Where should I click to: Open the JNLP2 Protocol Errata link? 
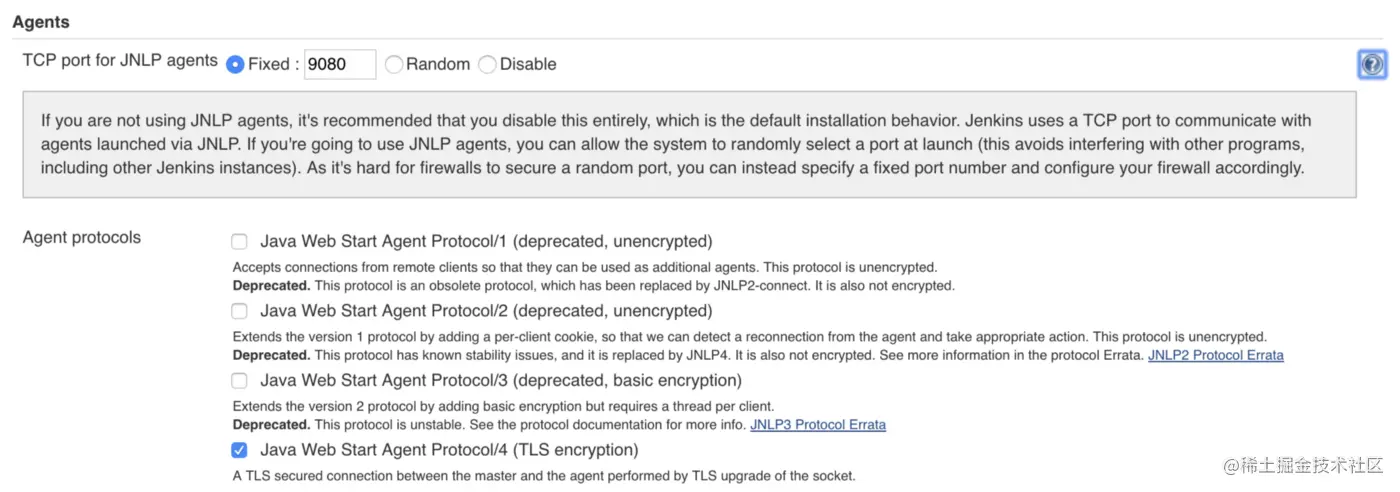[x=1215, y=355]
